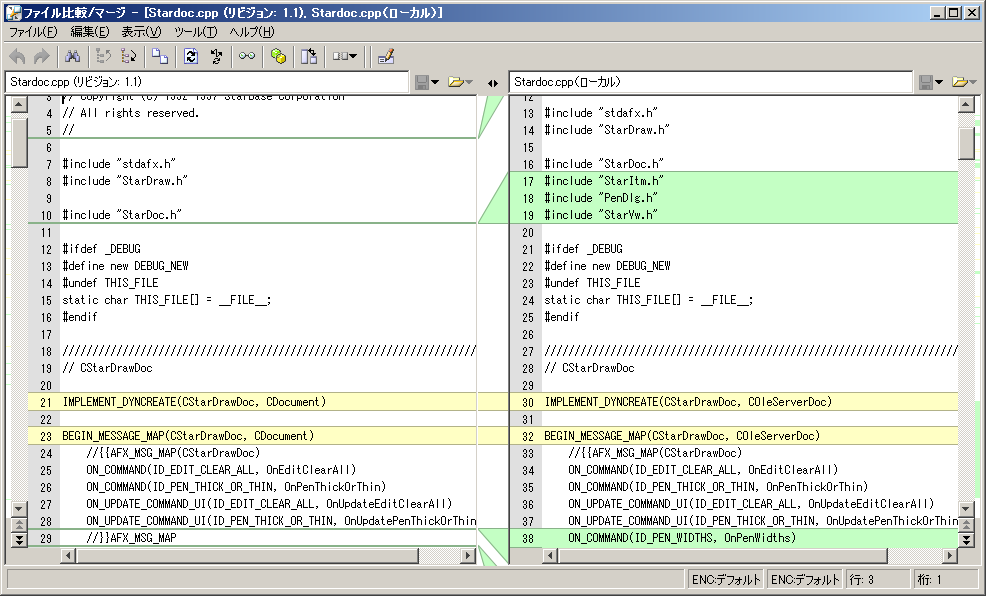Click the Redo arrow in the toolbar

coord(42,57)
